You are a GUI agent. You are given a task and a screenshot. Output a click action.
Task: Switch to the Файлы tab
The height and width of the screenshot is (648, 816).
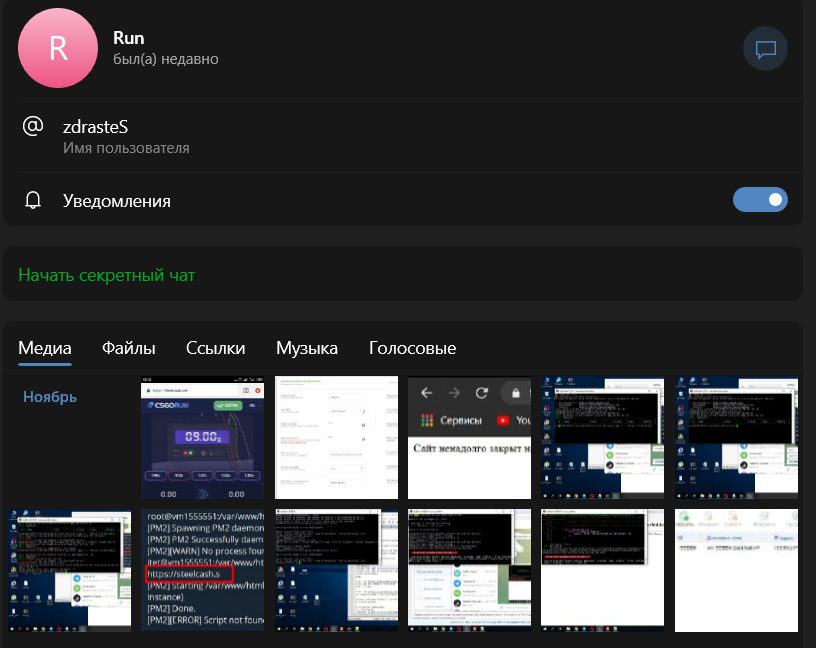tap(129, 348)
